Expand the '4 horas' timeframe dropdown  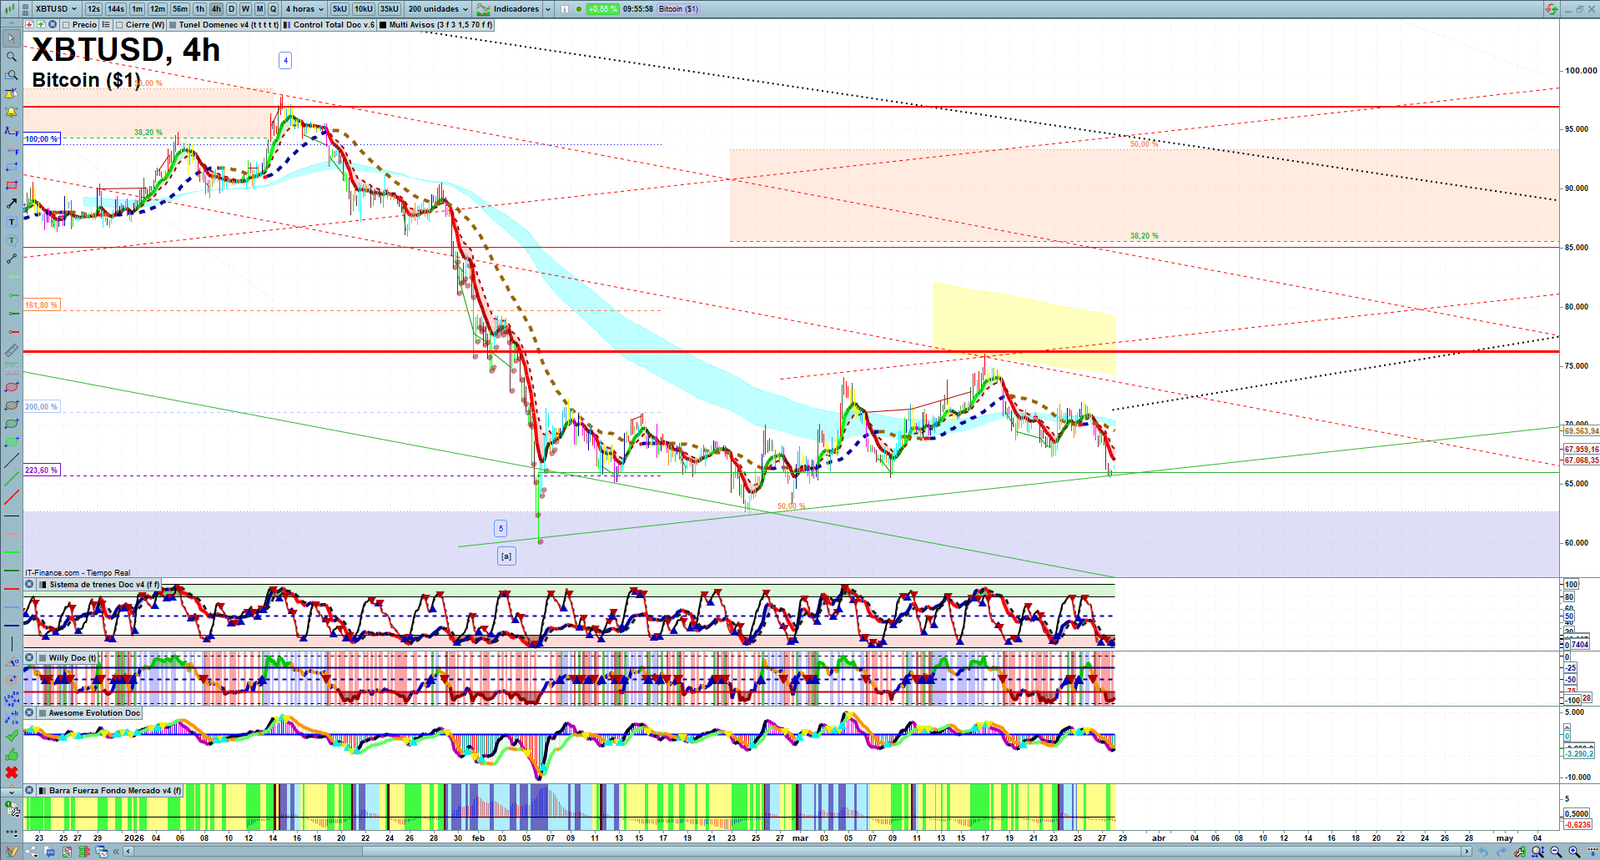304,9
